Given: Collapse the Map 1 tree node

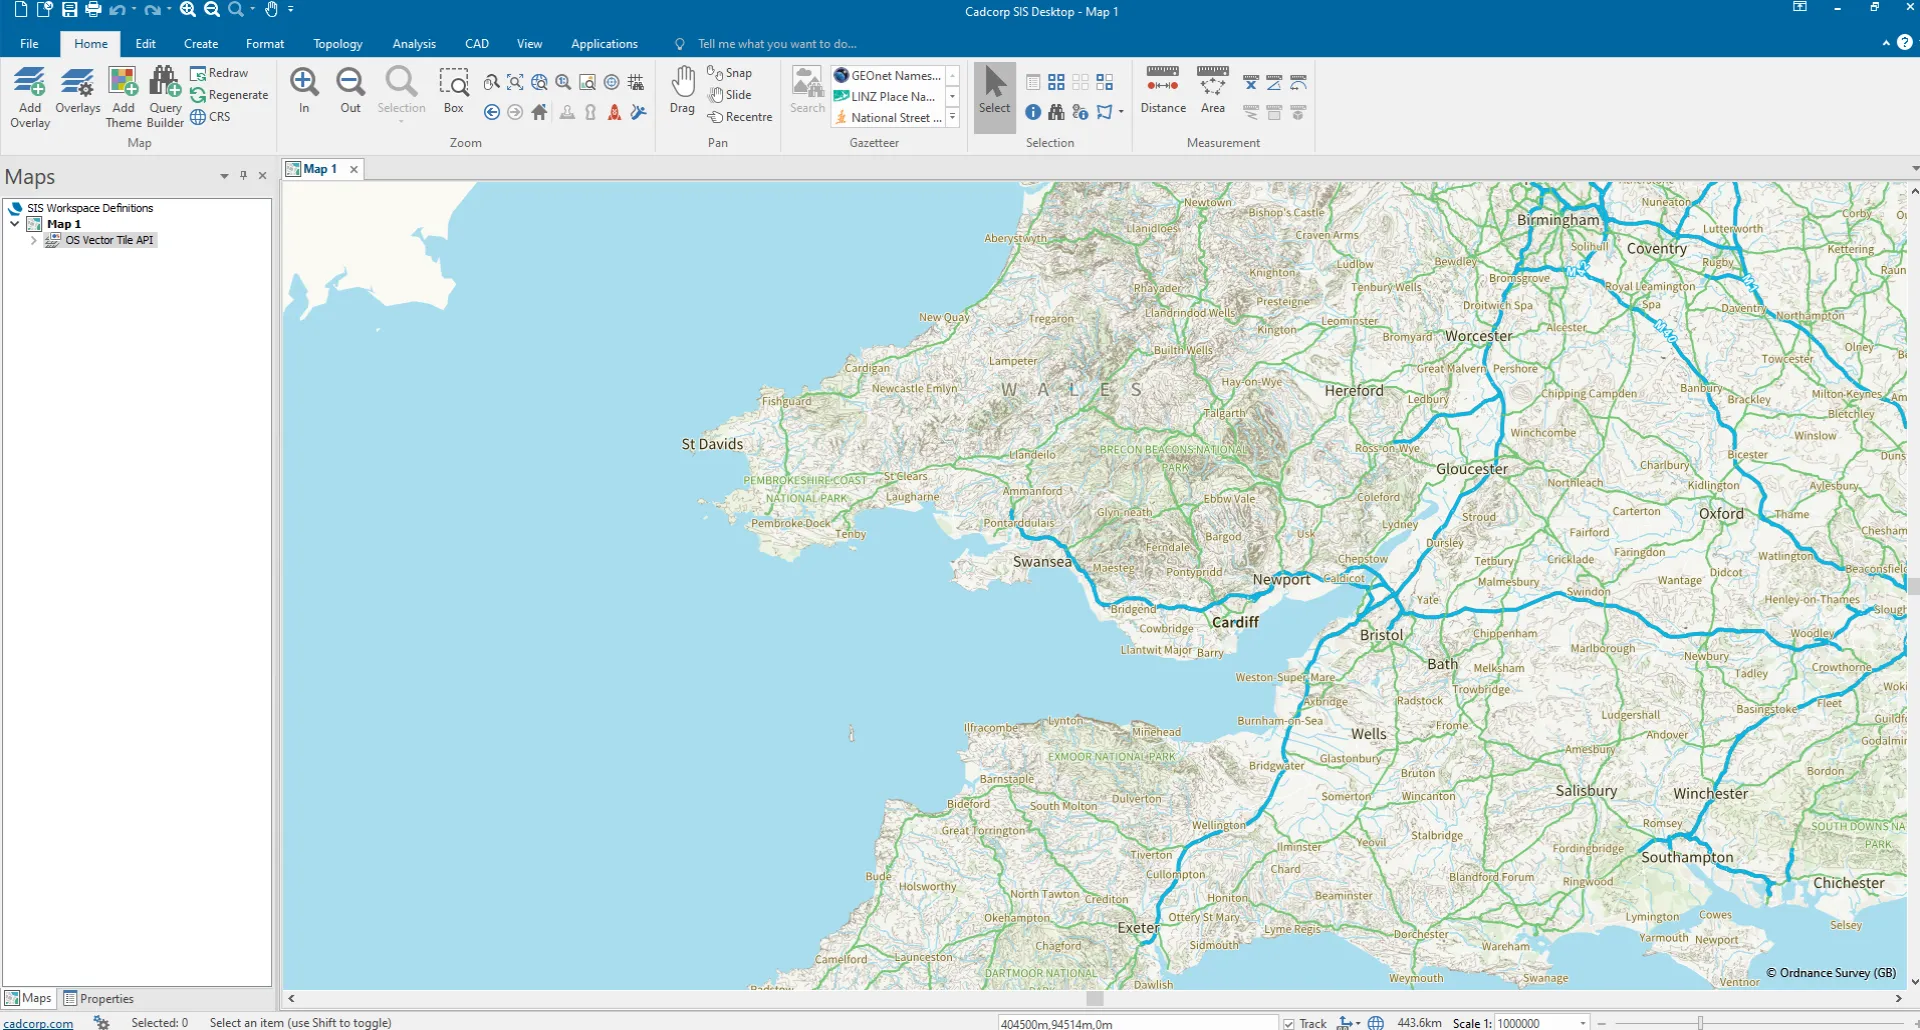Looking at the screenshot, I should pos(14,224).
